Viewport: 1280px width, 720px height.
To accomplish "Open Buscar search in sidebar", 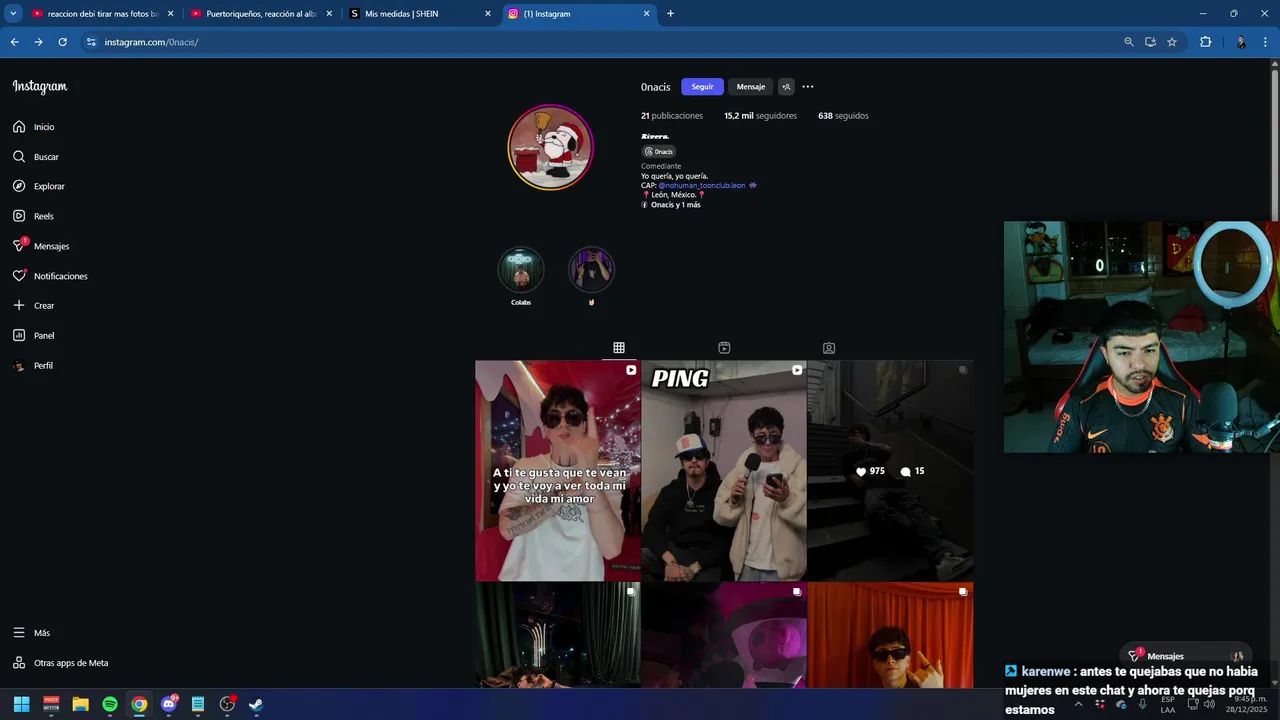I will (x=35, y=157).
